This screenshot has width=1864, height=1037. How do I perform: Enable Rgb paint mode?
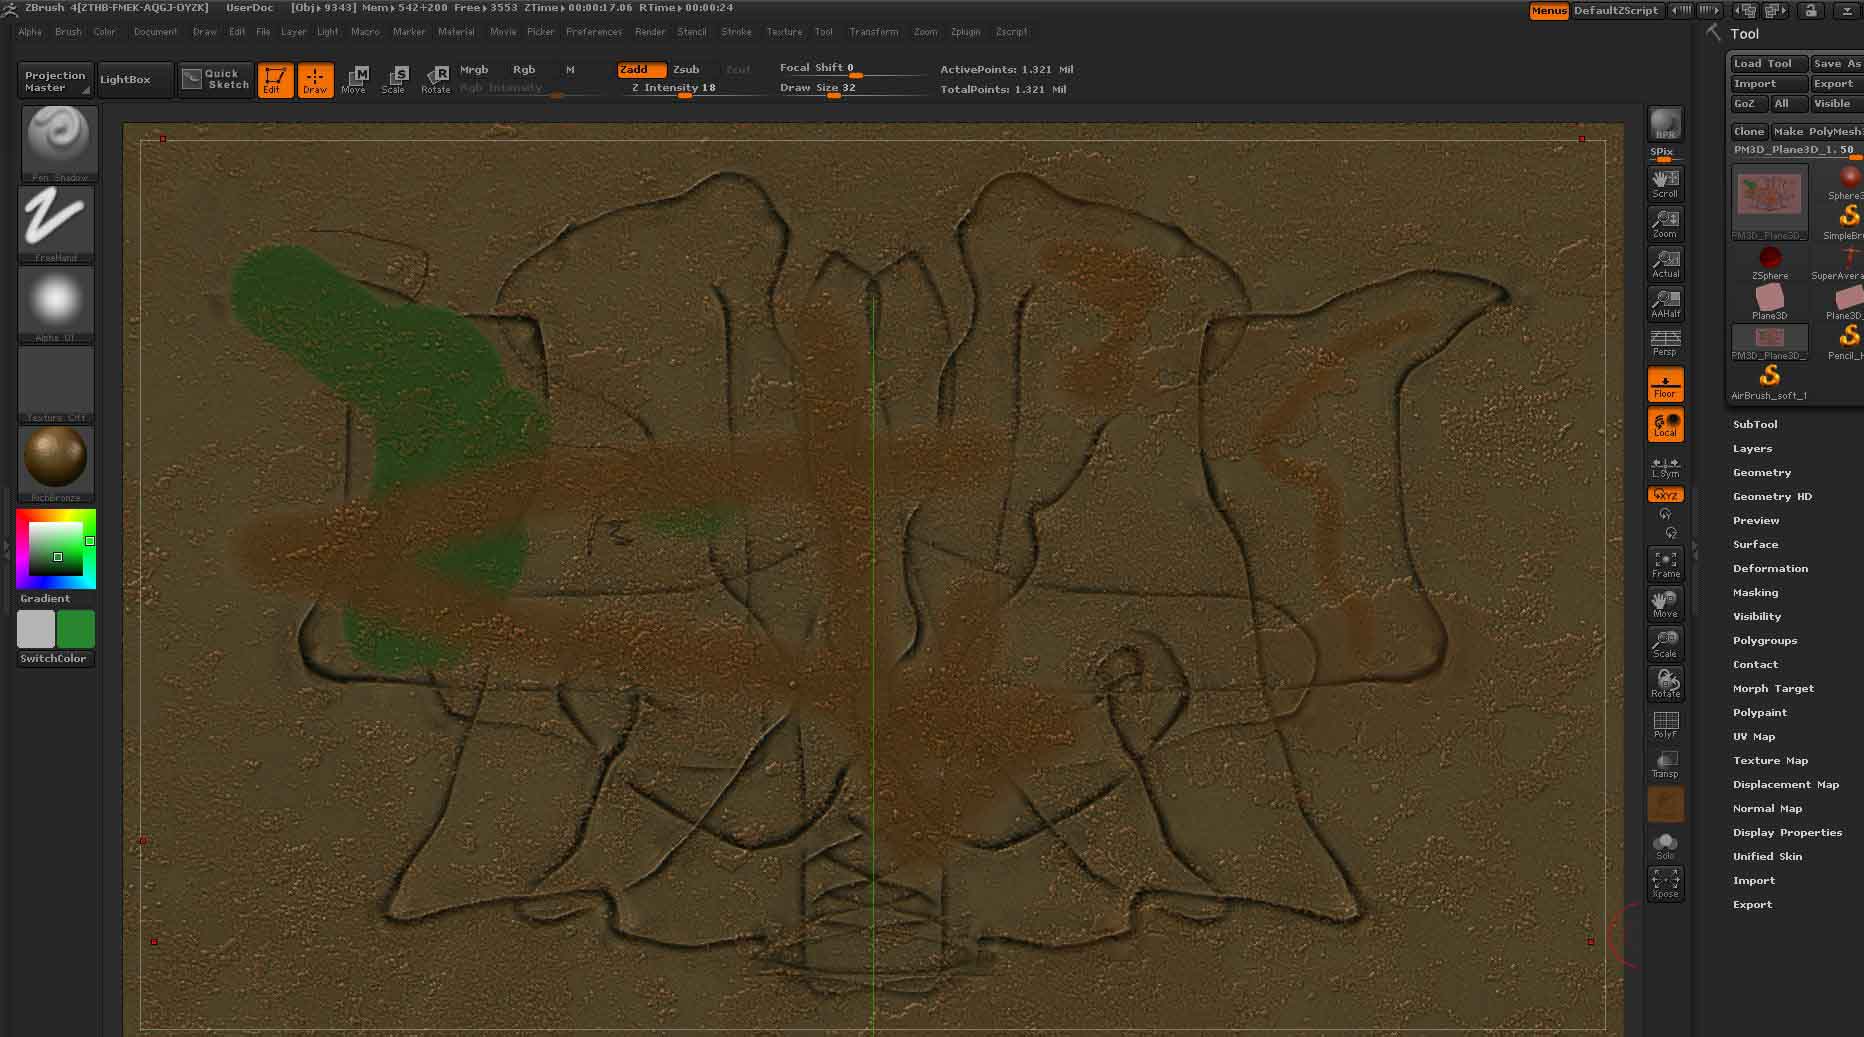click(x=524, y=70)
